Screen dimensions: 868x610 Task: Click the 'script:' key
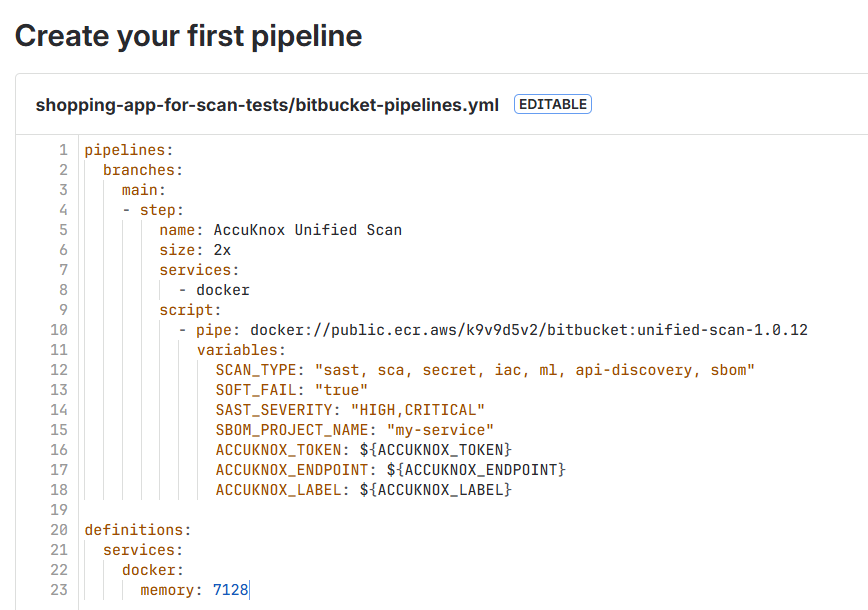click(x=190, y=310)
